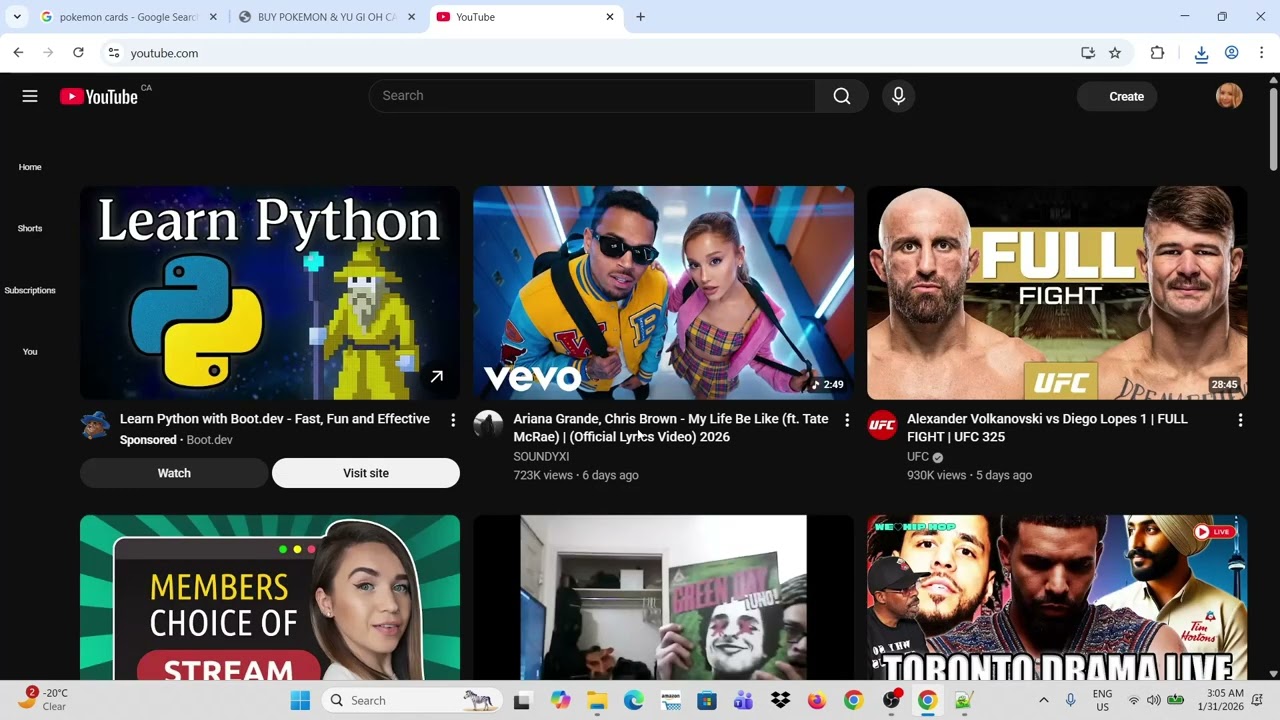Viewport: 1280px width, 720px height.
Task: Open Shorts in the YouTube sidebar
Action: pyautogui.click(x=30, y=228)
